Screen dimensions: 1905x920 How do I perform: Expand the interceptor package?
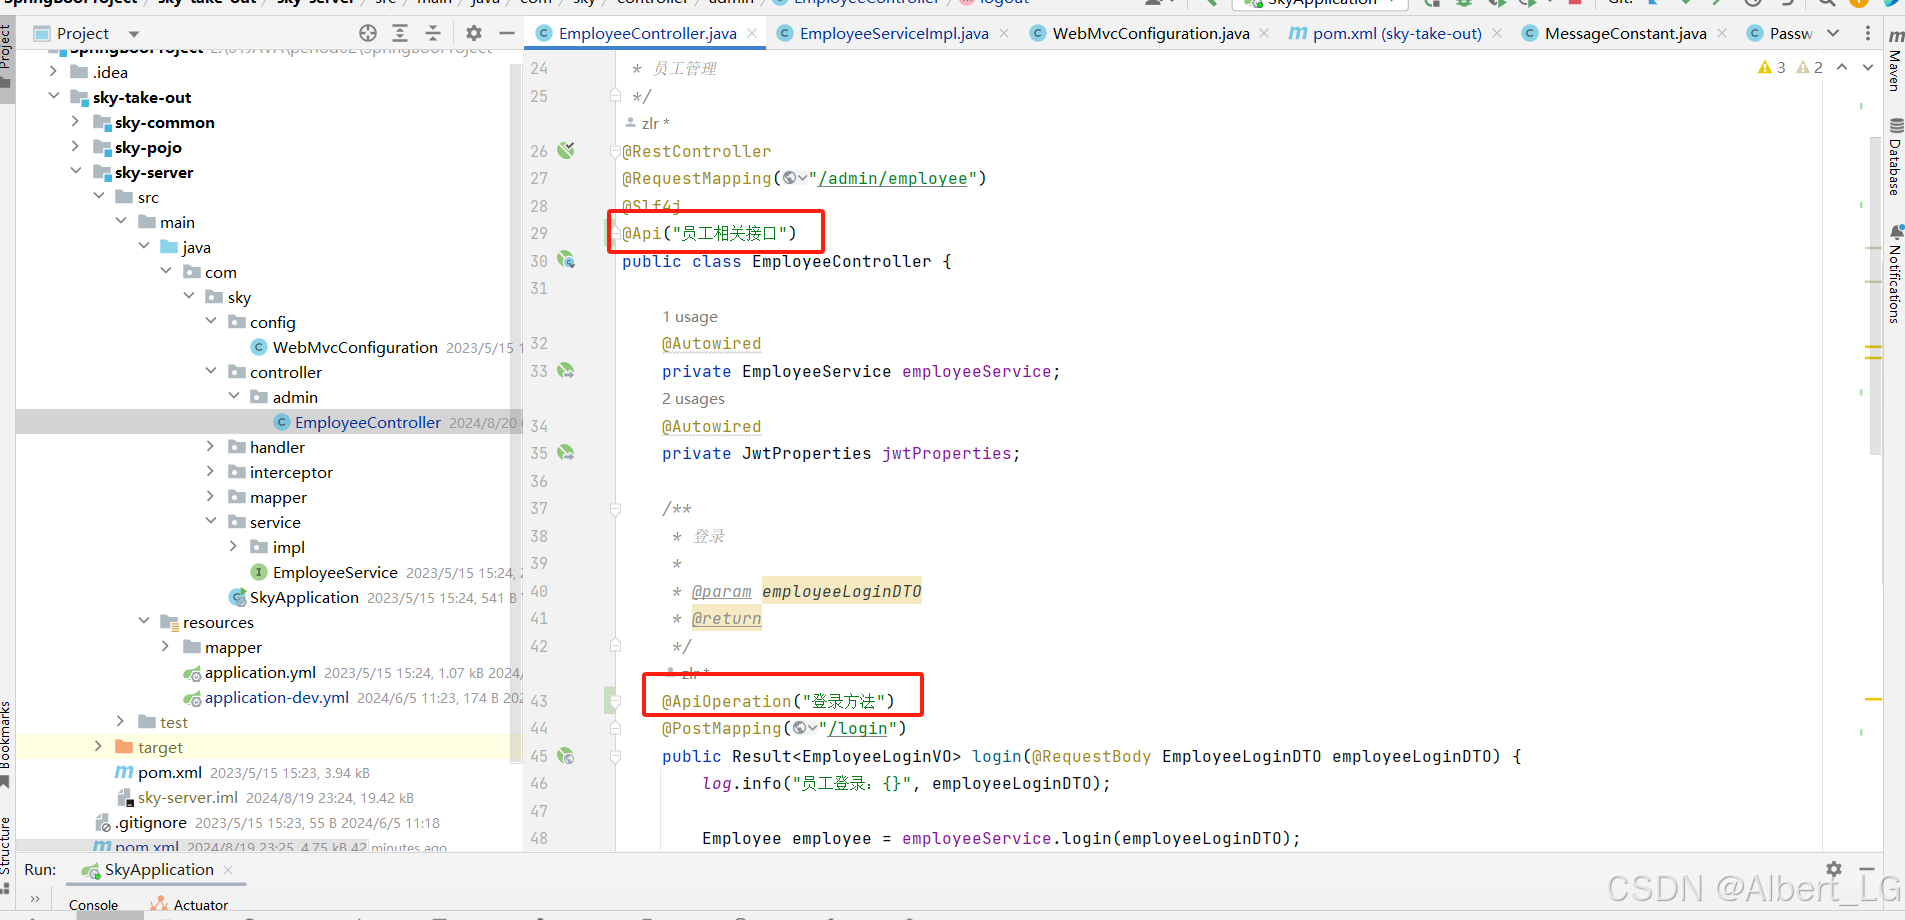pyautogui.click(x=210, y=471)
